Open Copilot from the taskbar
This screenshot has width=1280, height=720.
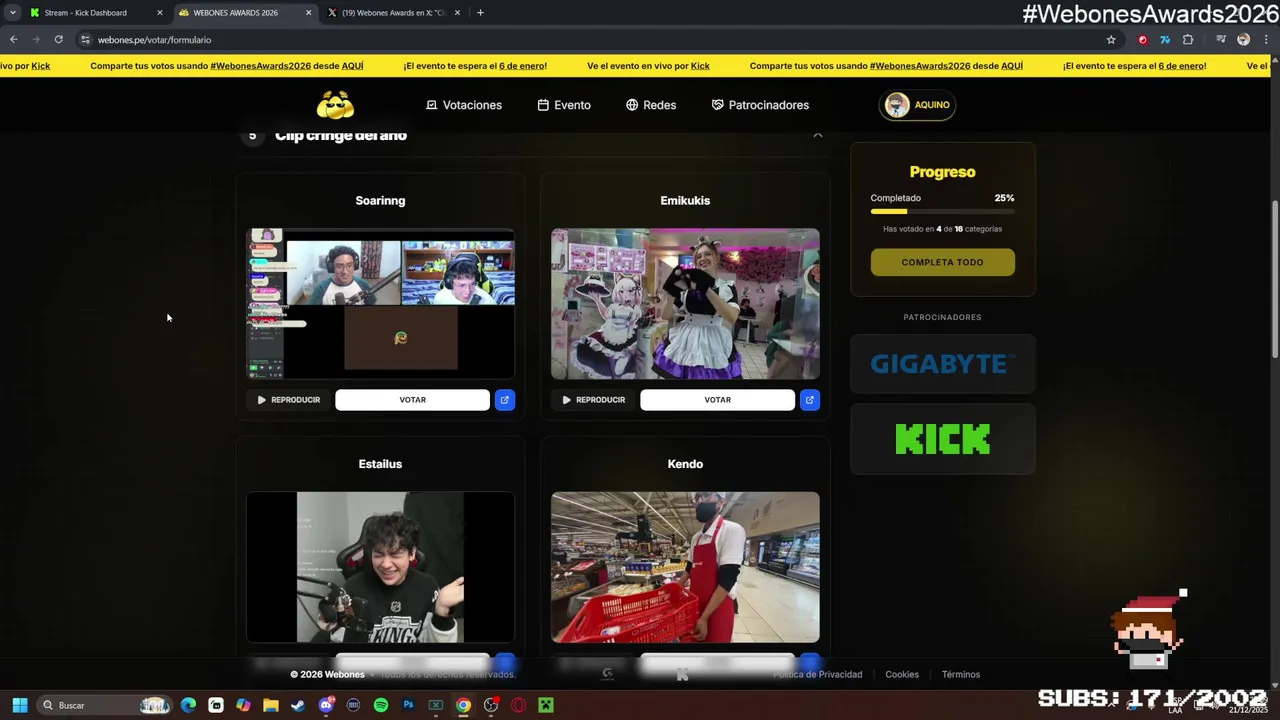point(243,705)
